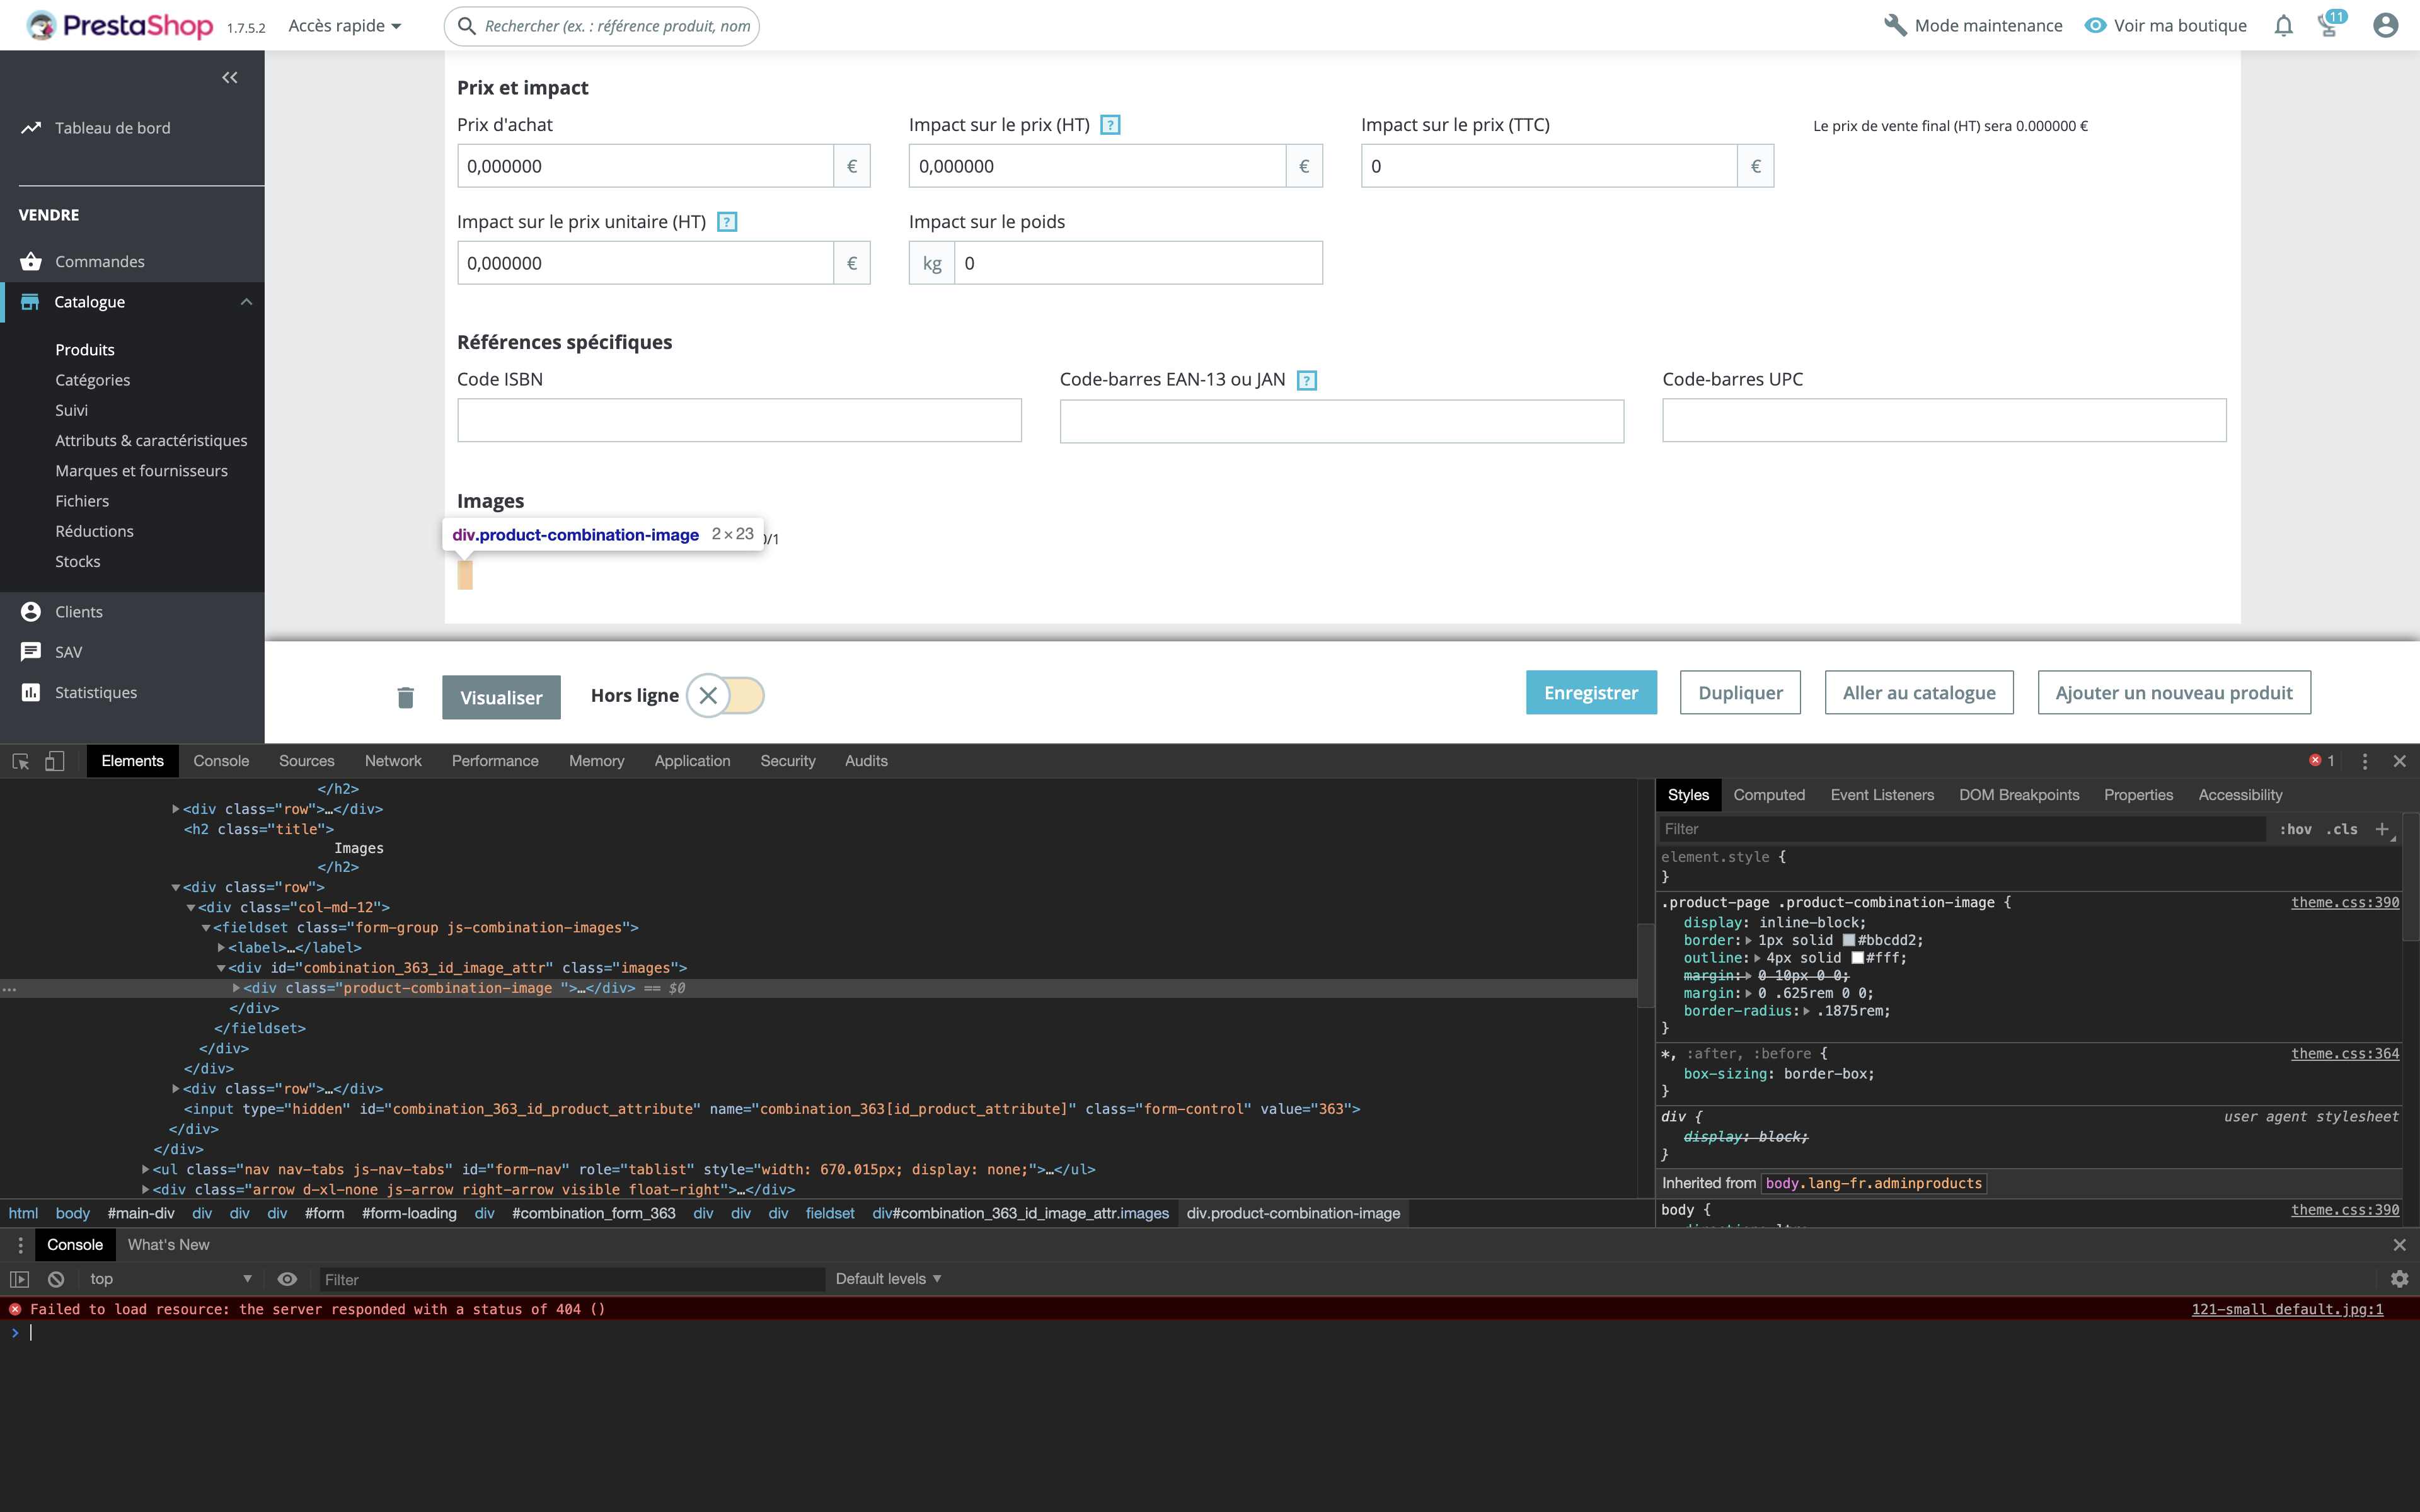
Task: Toggle the .cls class editor in Styles
Action: (x=2341, y=829)
